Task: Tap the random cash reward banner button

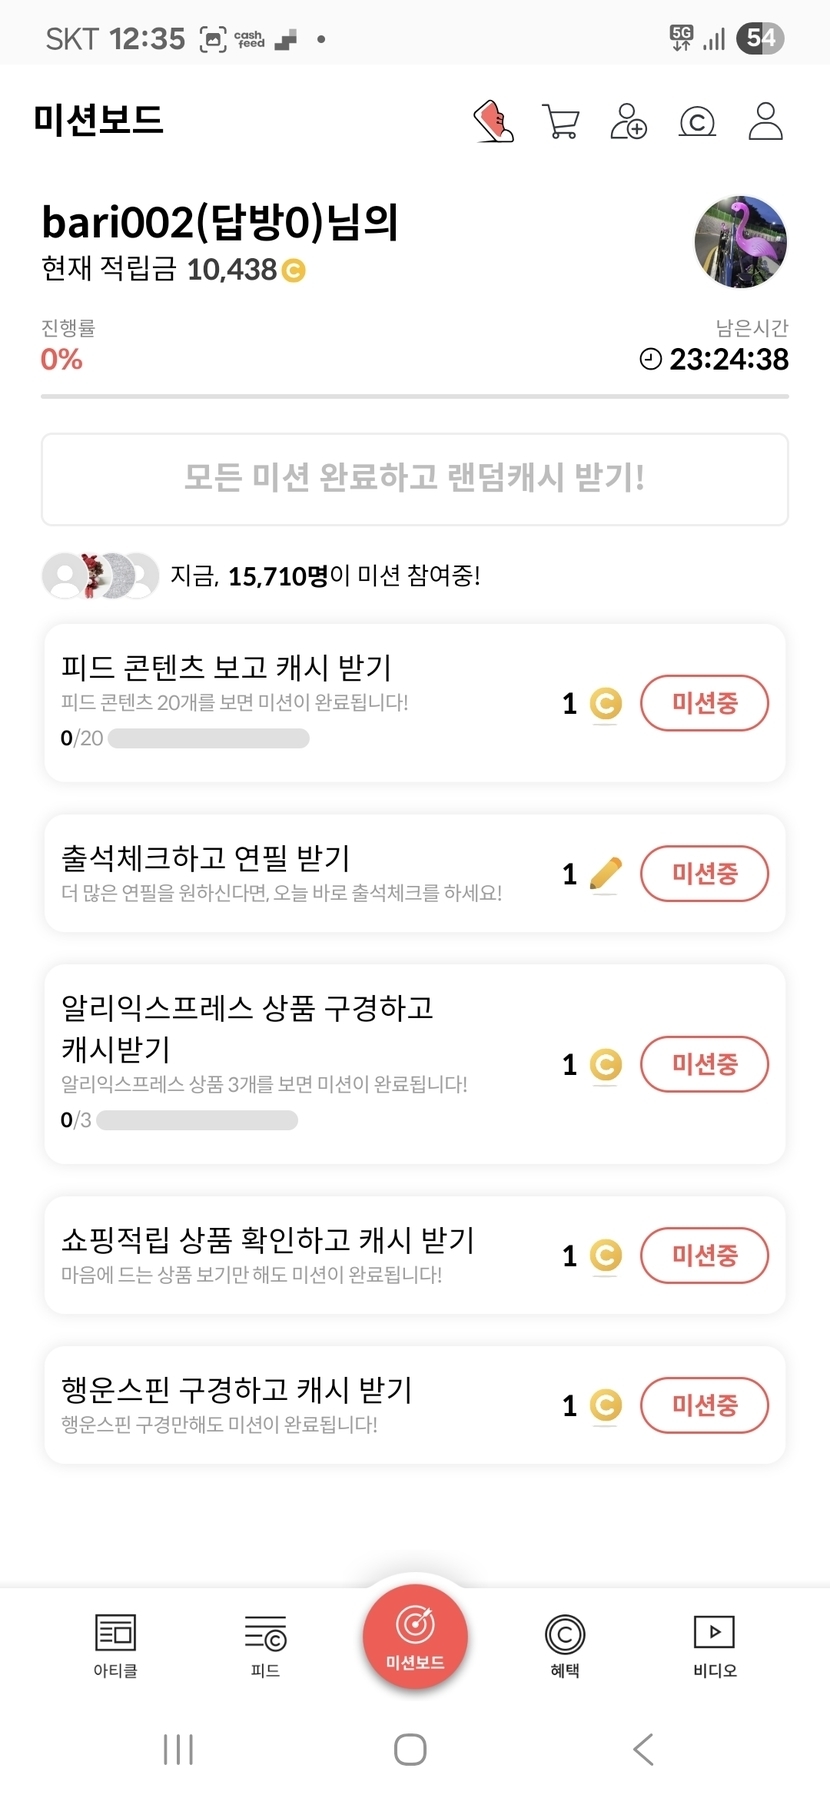Action: [415, 479]
